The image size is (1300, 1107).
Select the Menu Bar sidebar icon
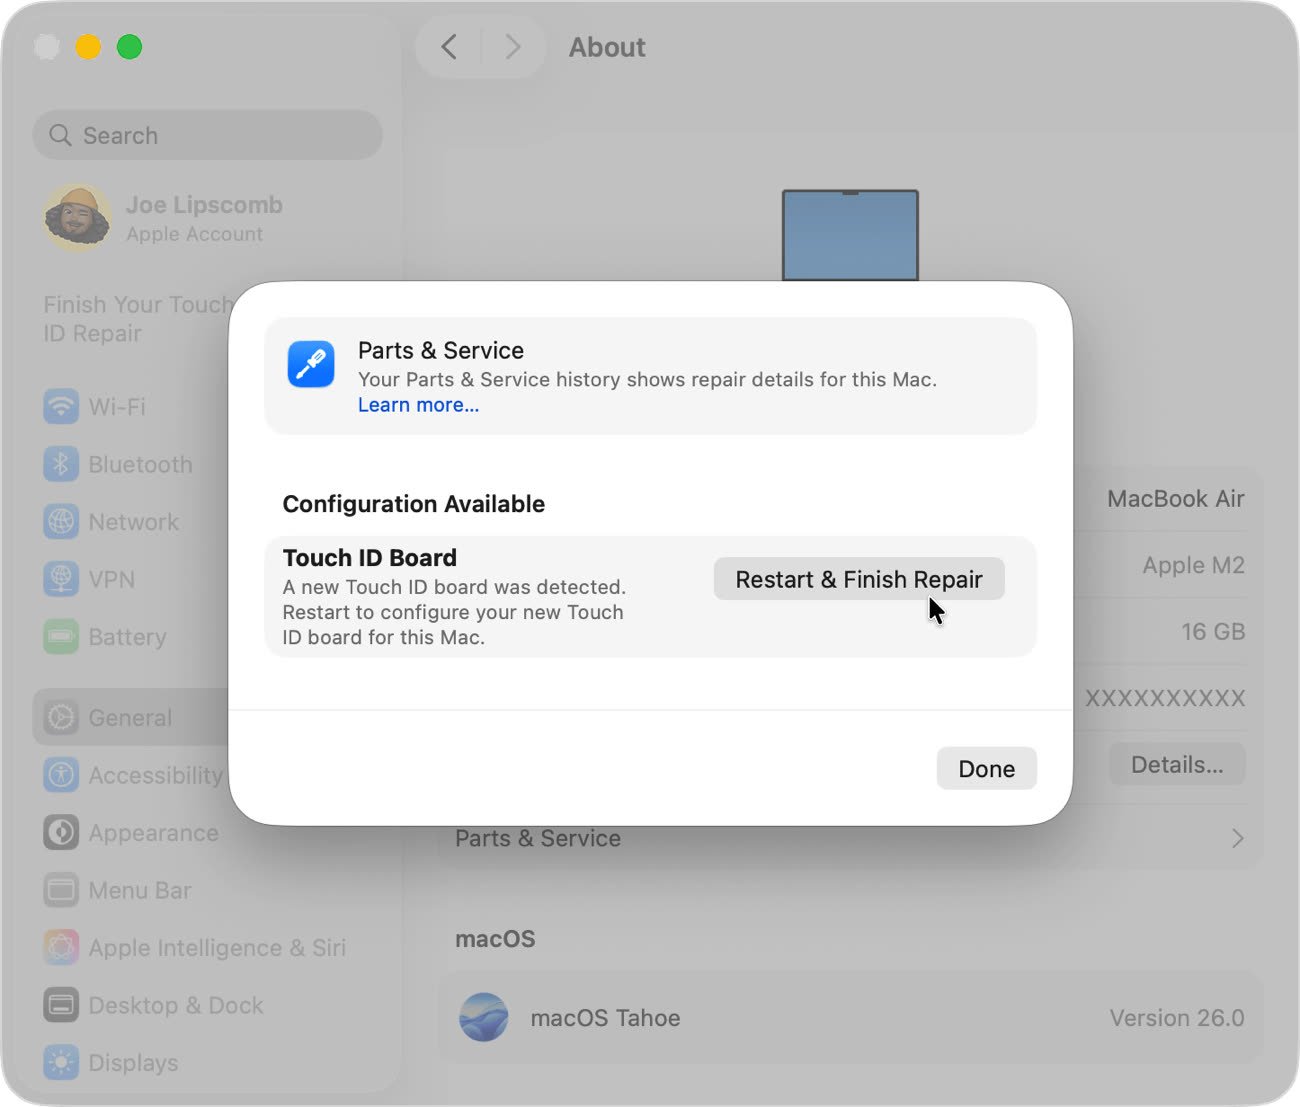coord(61,890)
